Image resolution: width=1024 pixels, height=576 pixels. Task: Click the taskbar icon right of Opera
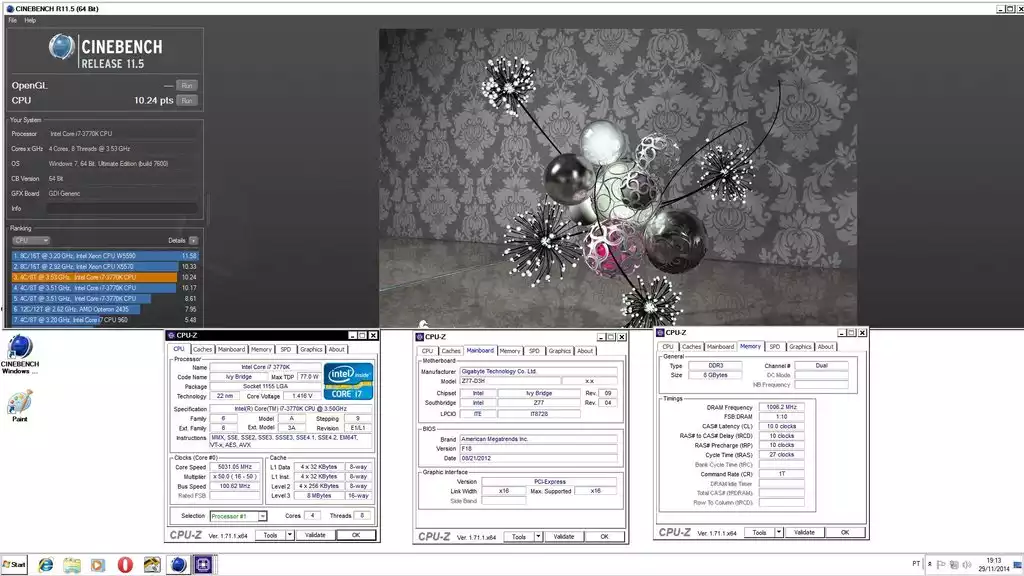point(152,564)
